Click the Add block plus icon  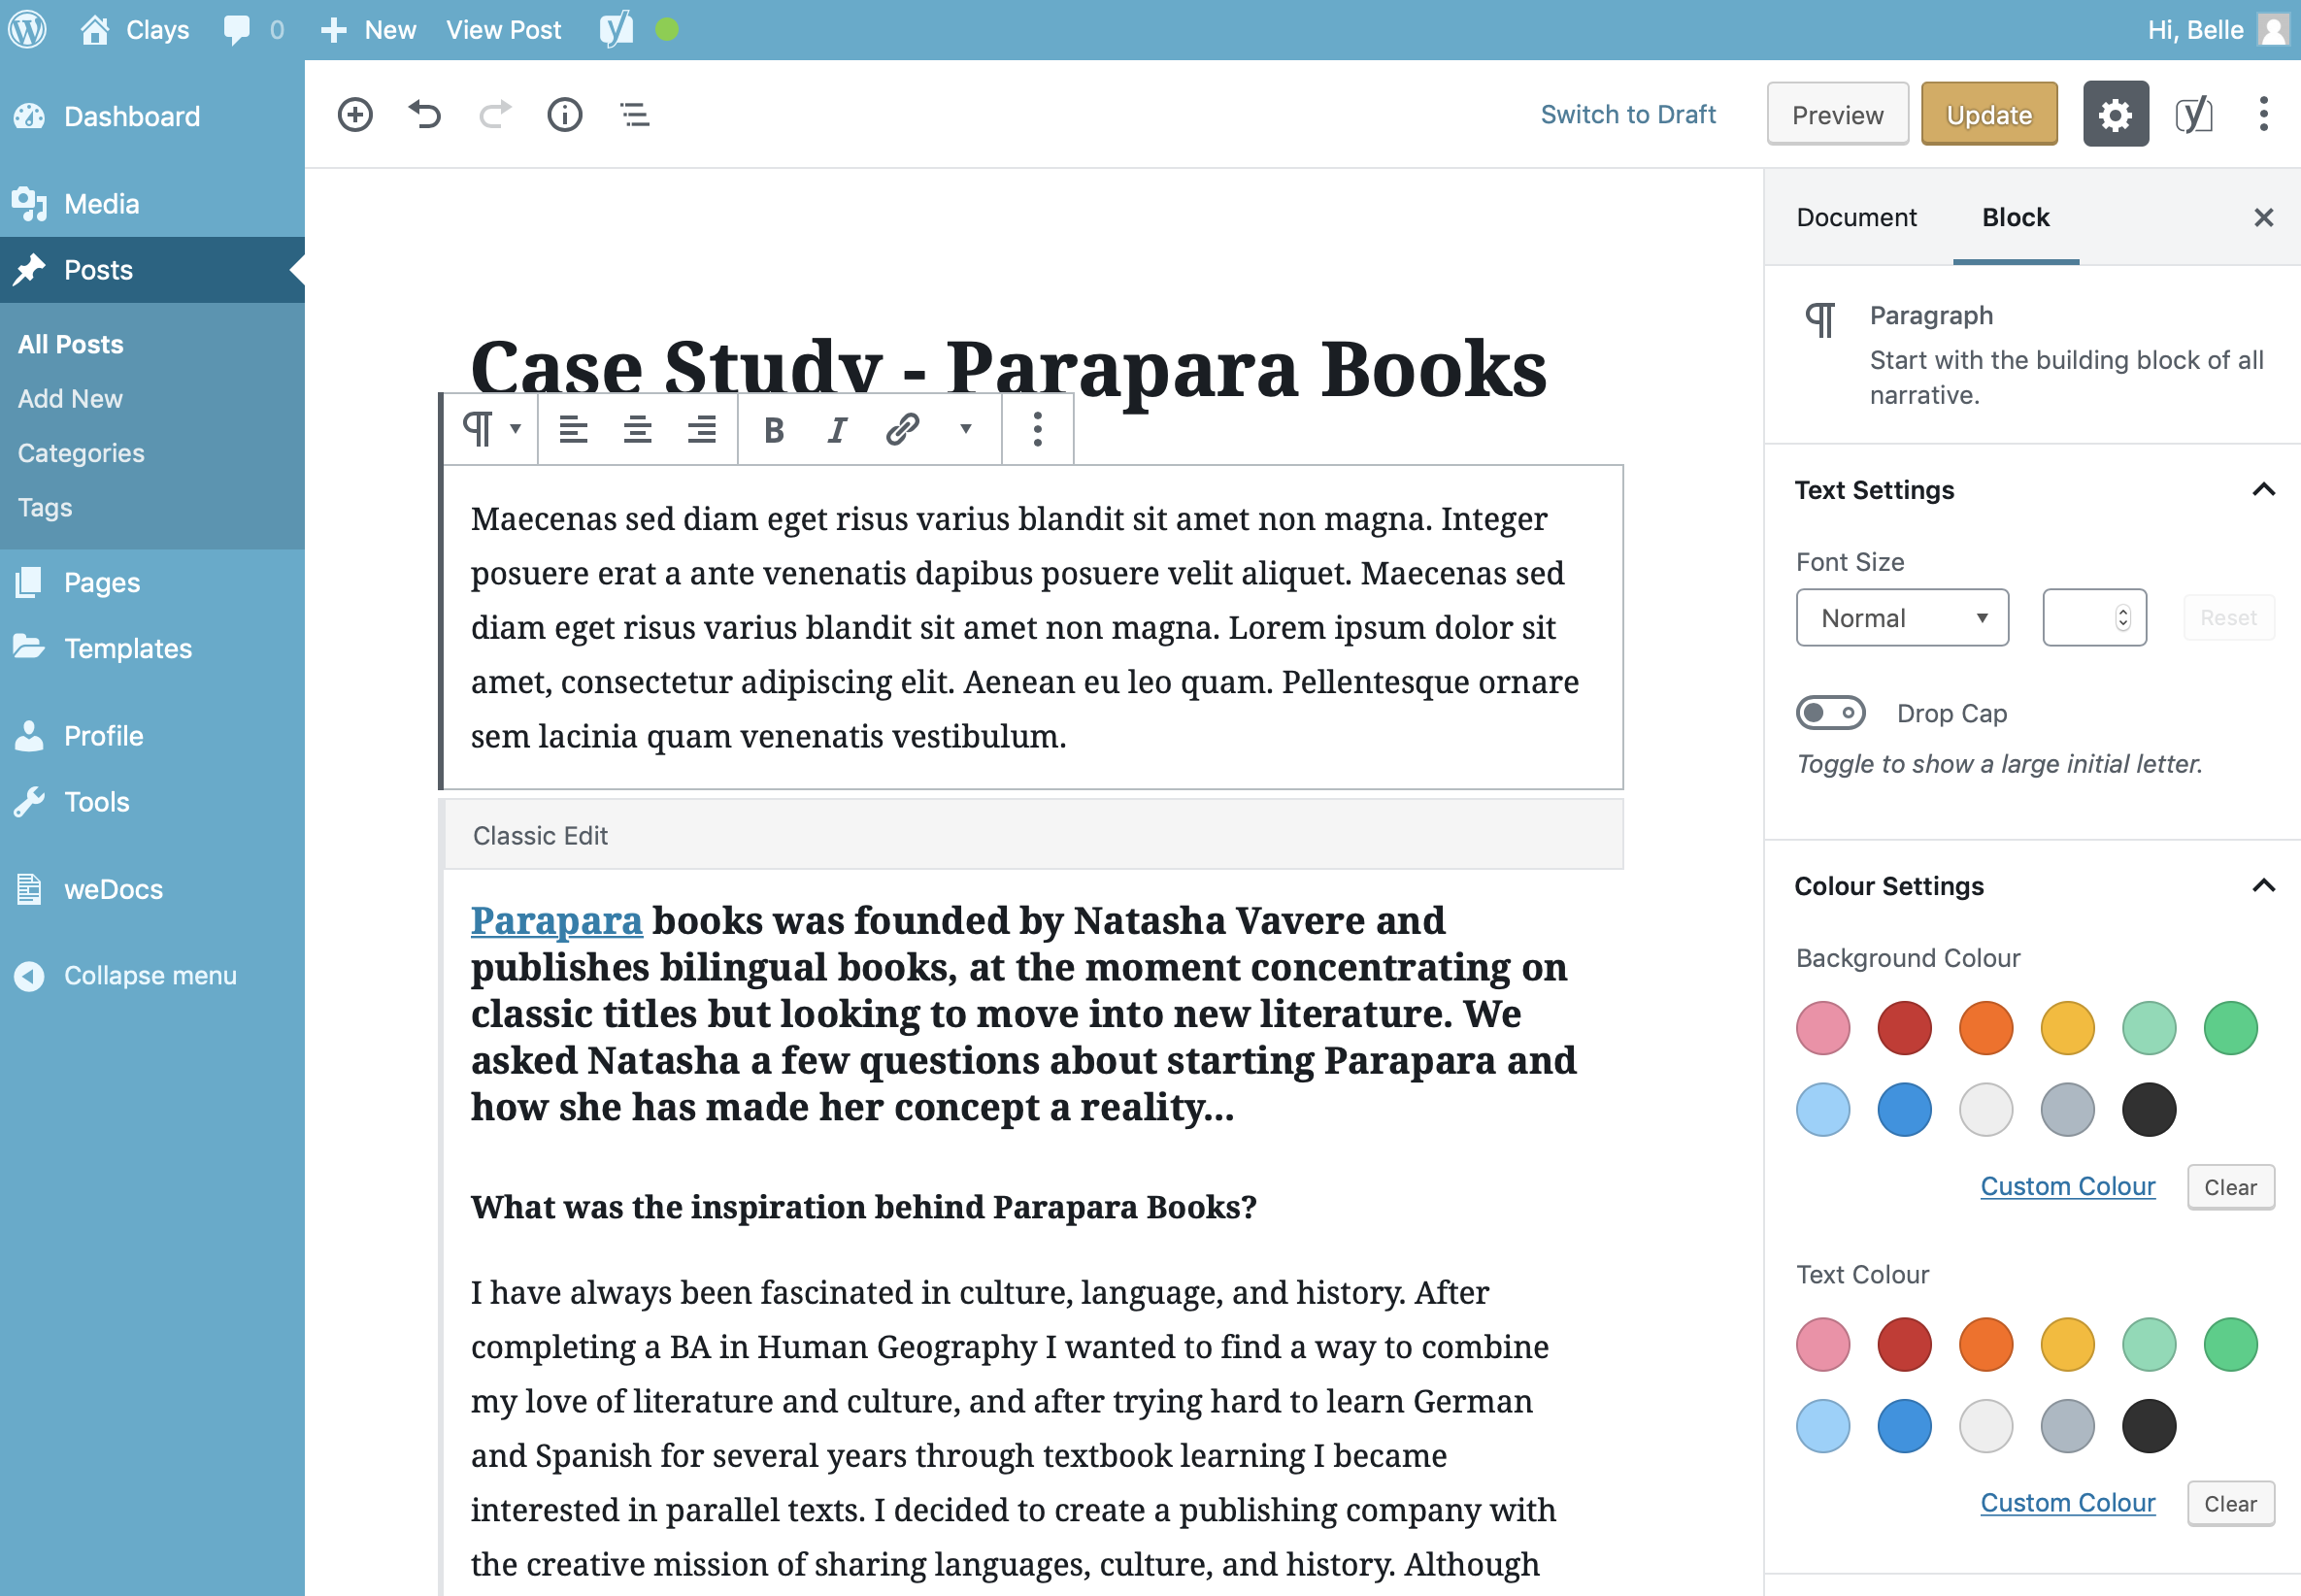[355, 114]
